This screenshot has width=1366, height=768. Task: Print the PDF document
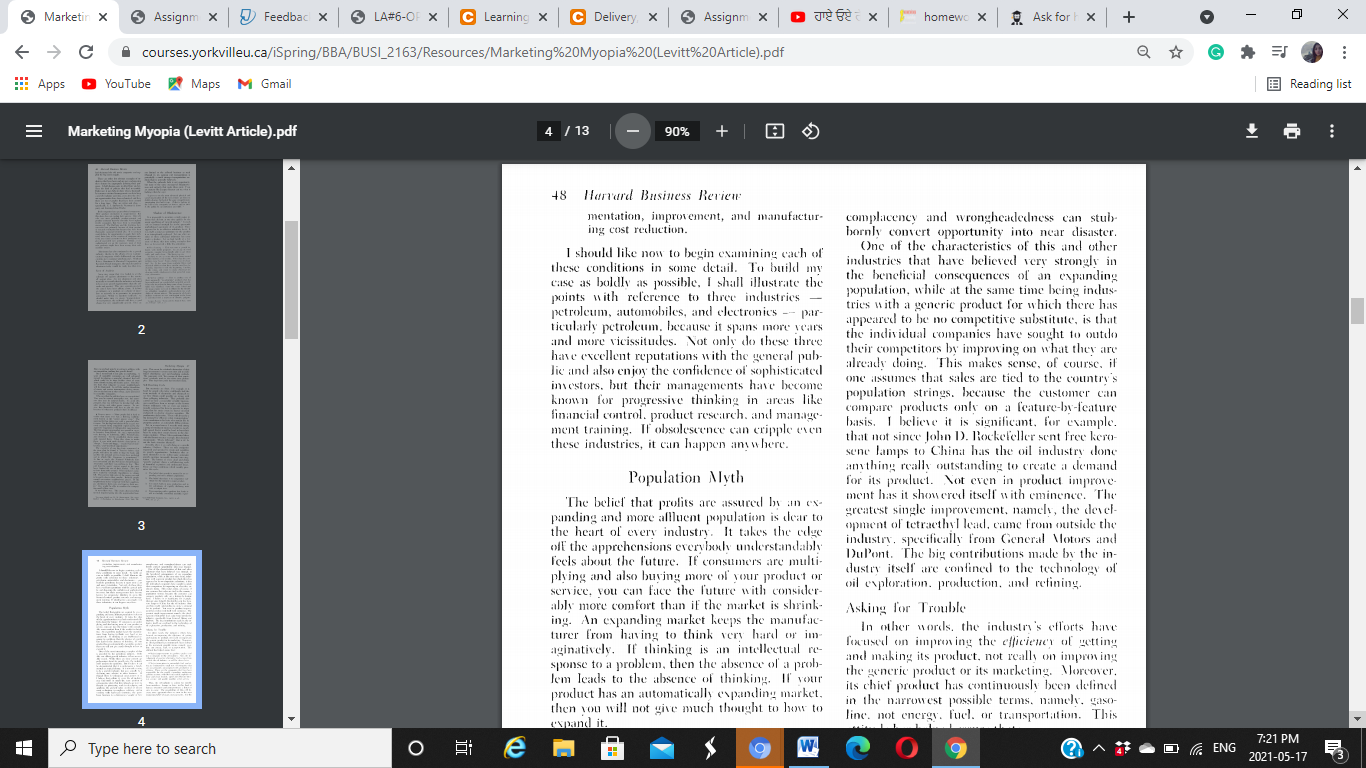point(1292,131)
